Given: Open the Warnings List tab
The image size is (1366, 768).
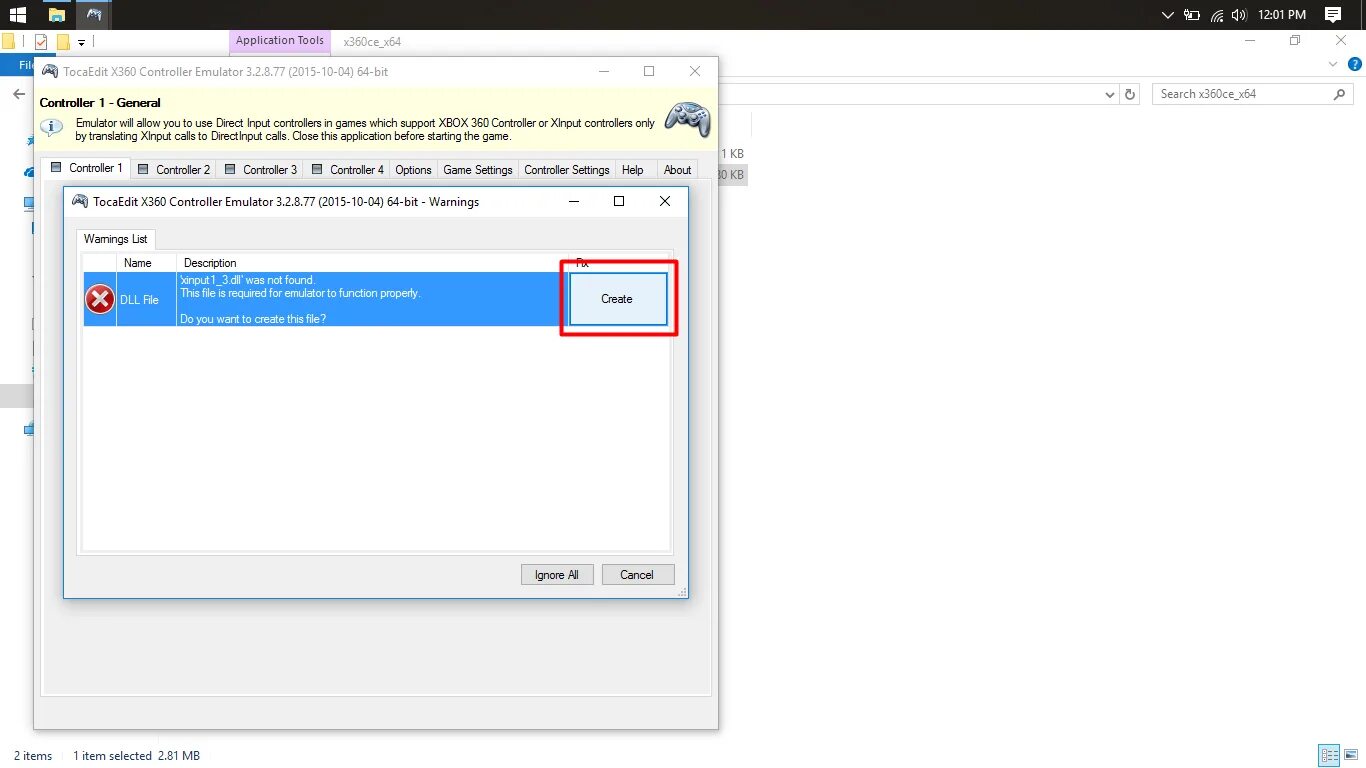Looking at the screenshot, I should point(116,239).
